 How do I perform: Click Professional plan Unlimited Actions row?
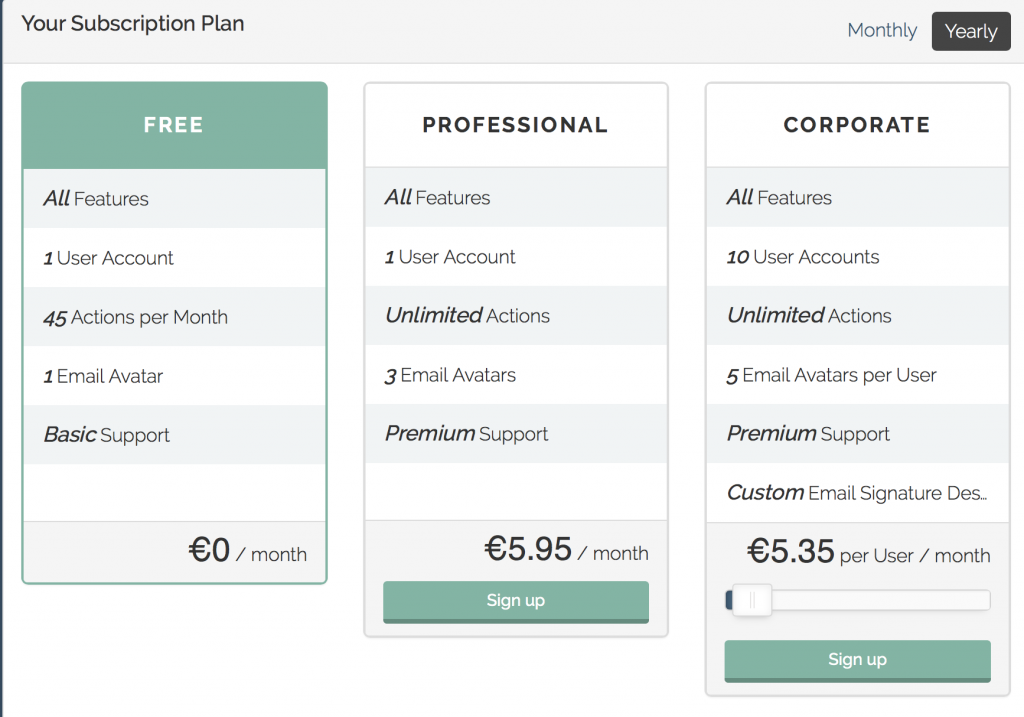coord(516,315)
